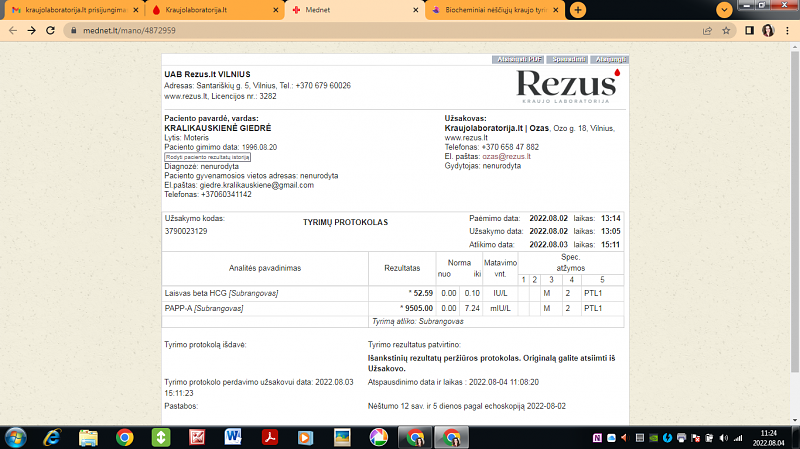800x449 pixels.
Task: Show patient results history button
Action: pos(207,157)
